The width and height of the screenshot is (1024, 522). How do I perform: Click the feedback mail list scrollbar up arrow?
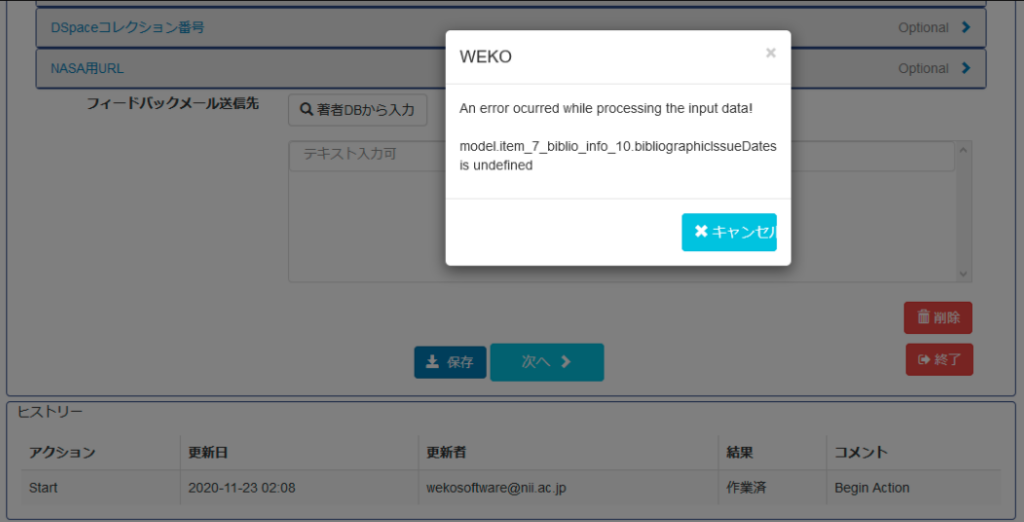click(x=963, y=151)
